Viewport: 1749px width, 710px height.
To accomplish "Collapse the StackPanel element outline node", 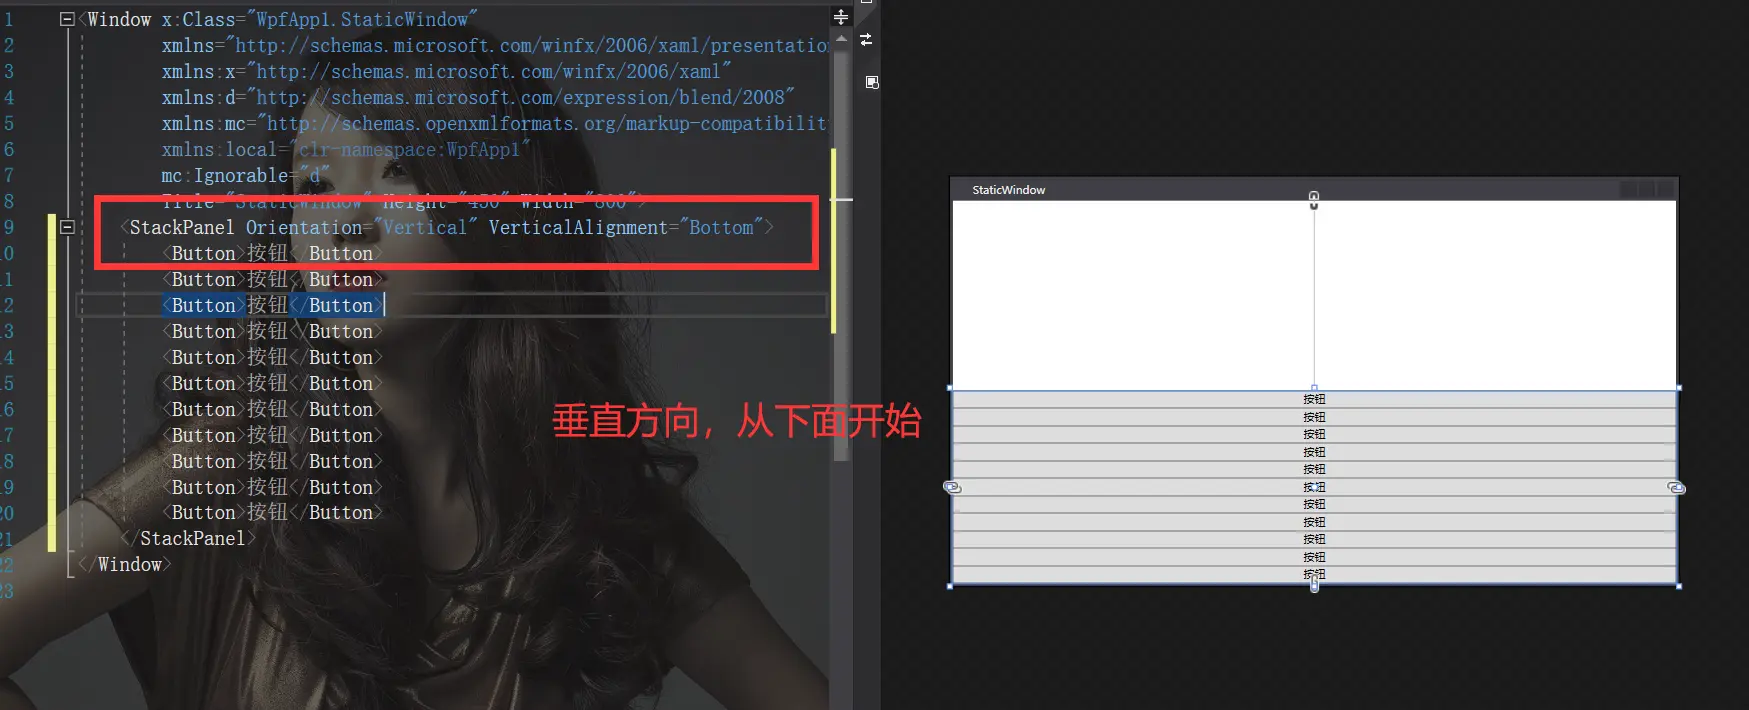I will (x=67, y=227).
